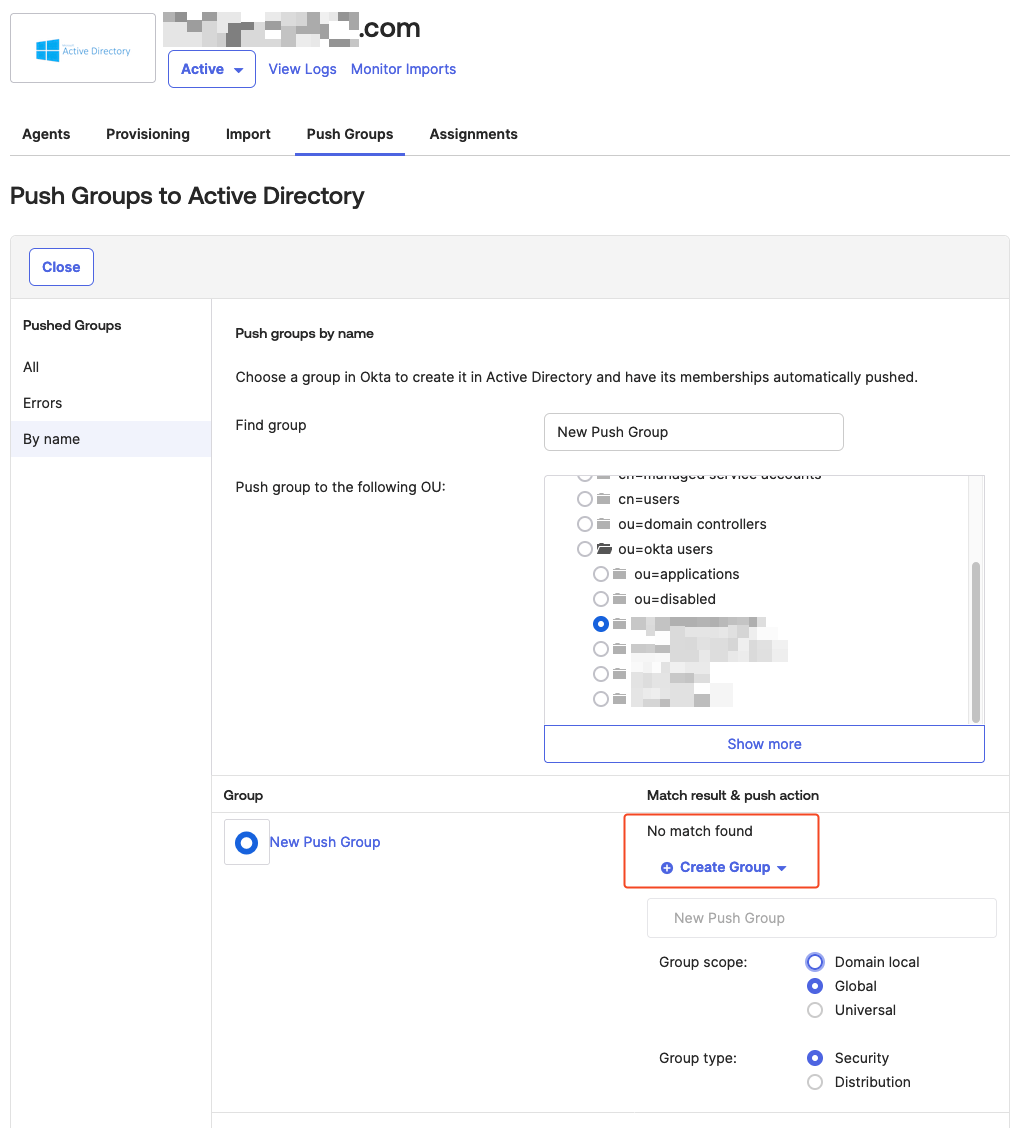Select the ou=domain controllers radio button
1021x1128 pixels.
coord(585,524)
